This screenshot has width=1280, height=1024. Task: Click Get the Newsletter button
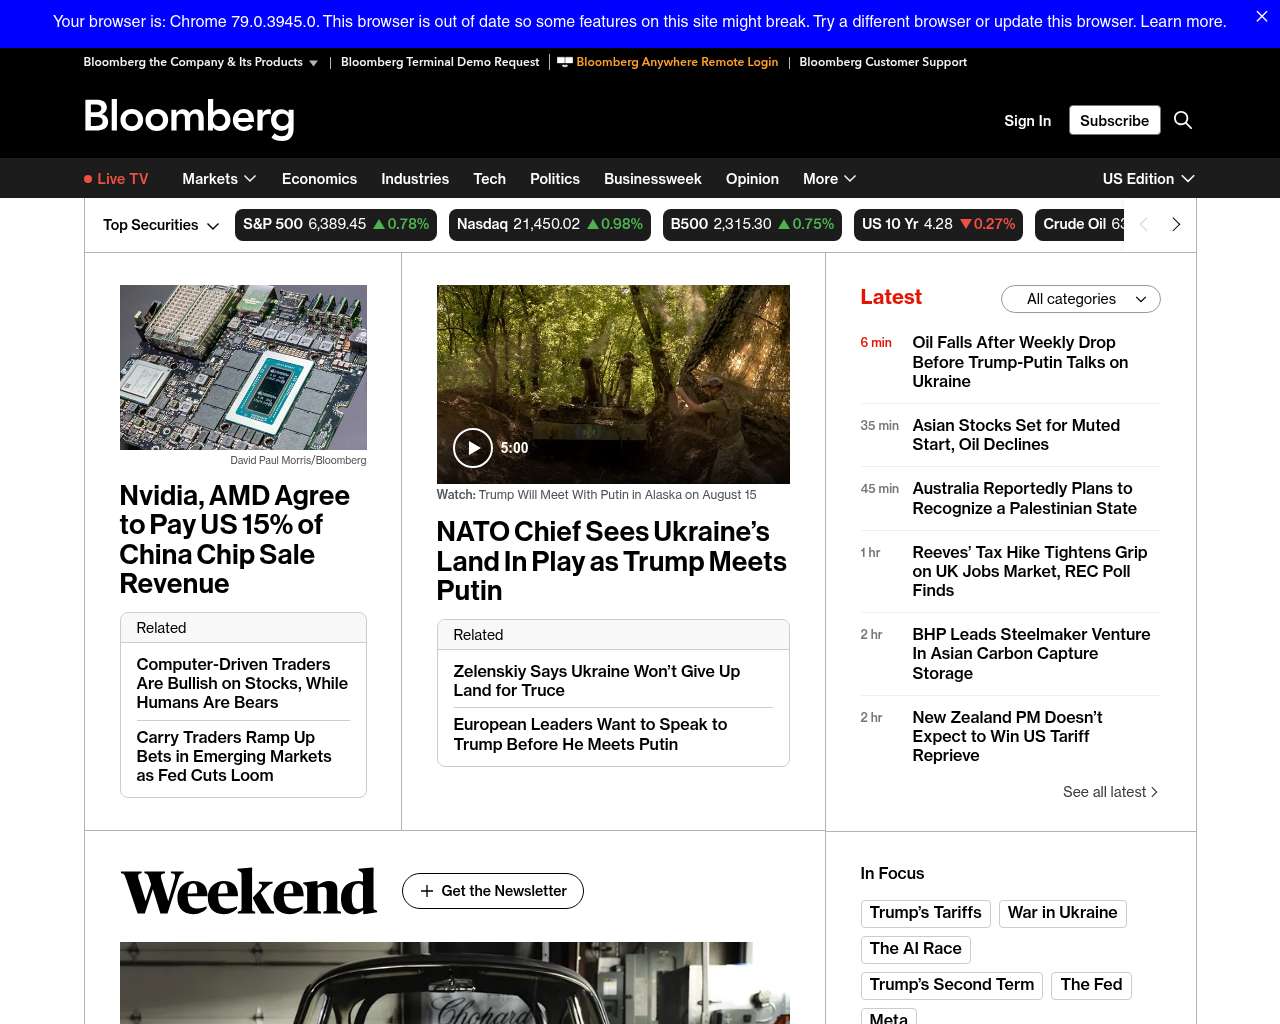[x=493, y=891]
